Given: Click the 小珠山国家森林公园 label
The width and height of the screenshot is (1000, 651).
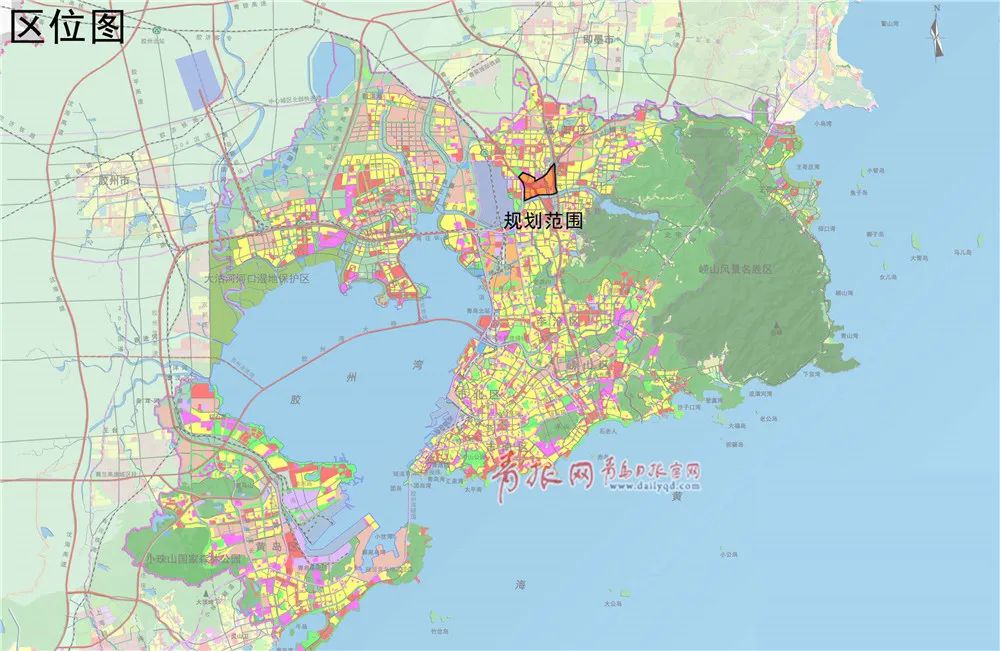Looking at the screenshot, I should point(192,558).
